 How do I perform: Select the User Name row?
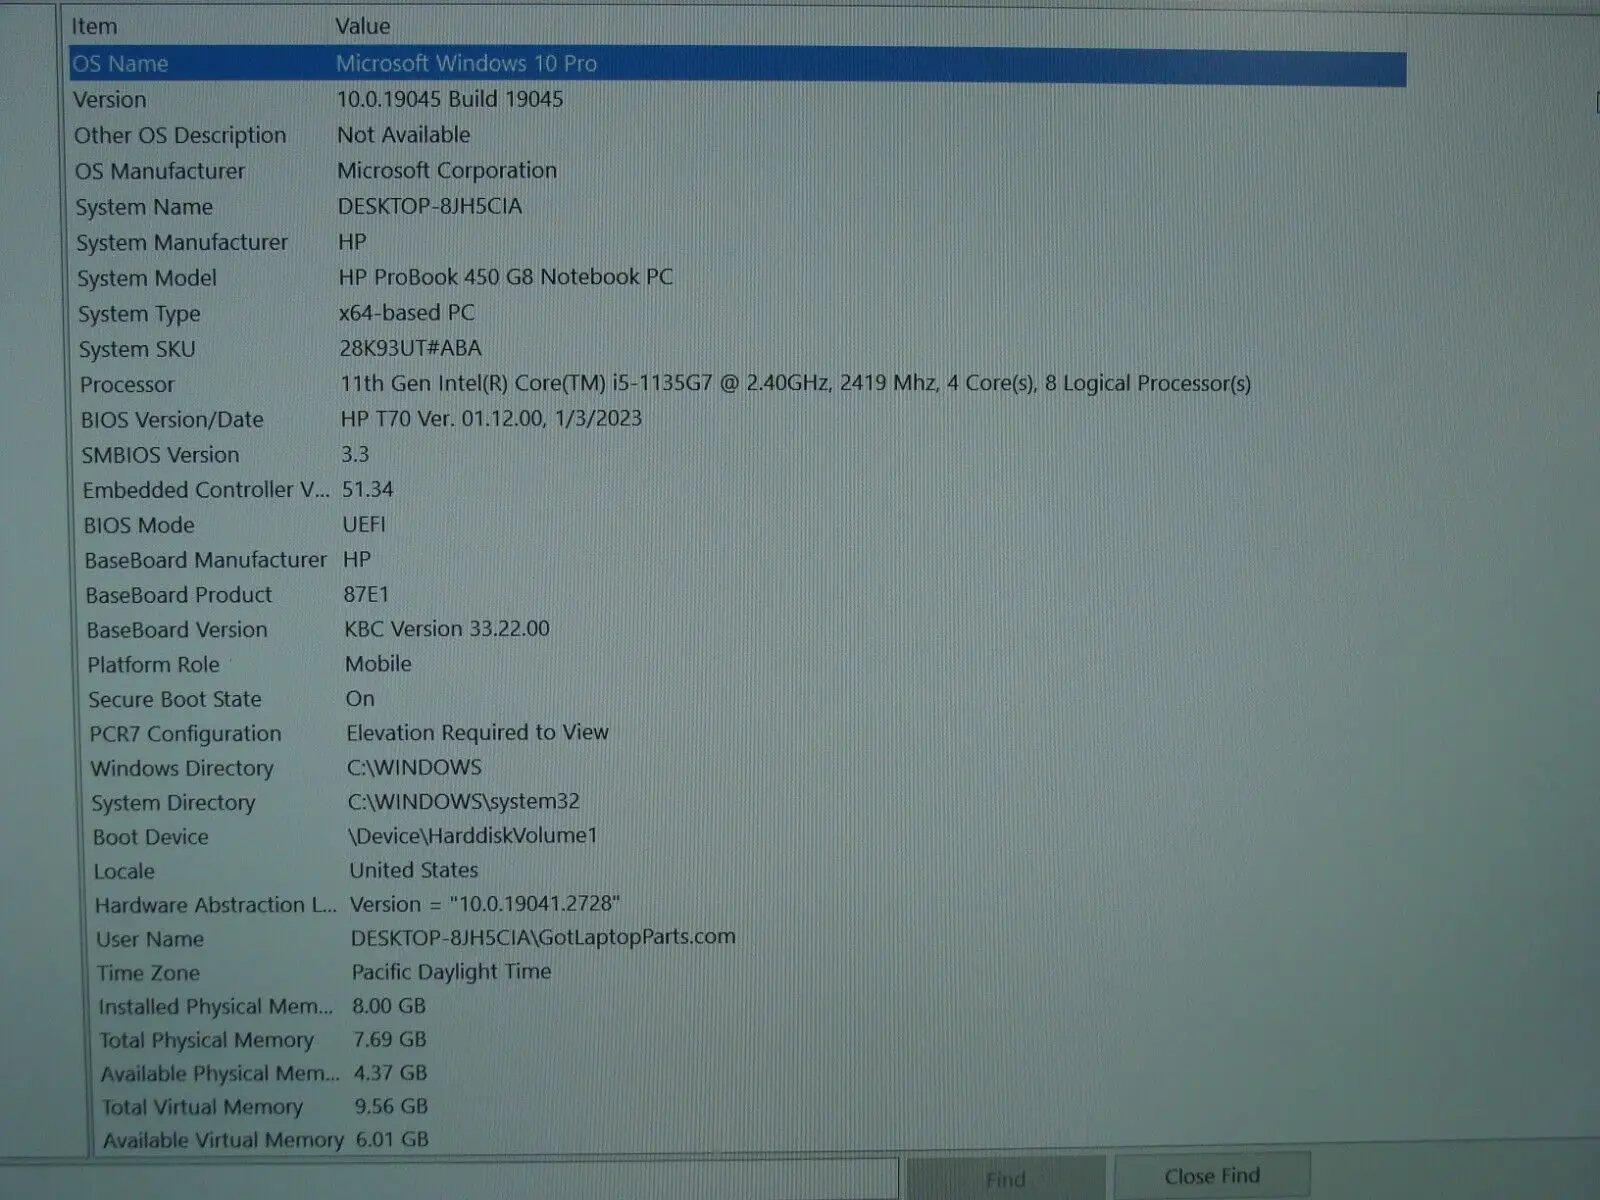pyautogui.click(x=150, y=939)
